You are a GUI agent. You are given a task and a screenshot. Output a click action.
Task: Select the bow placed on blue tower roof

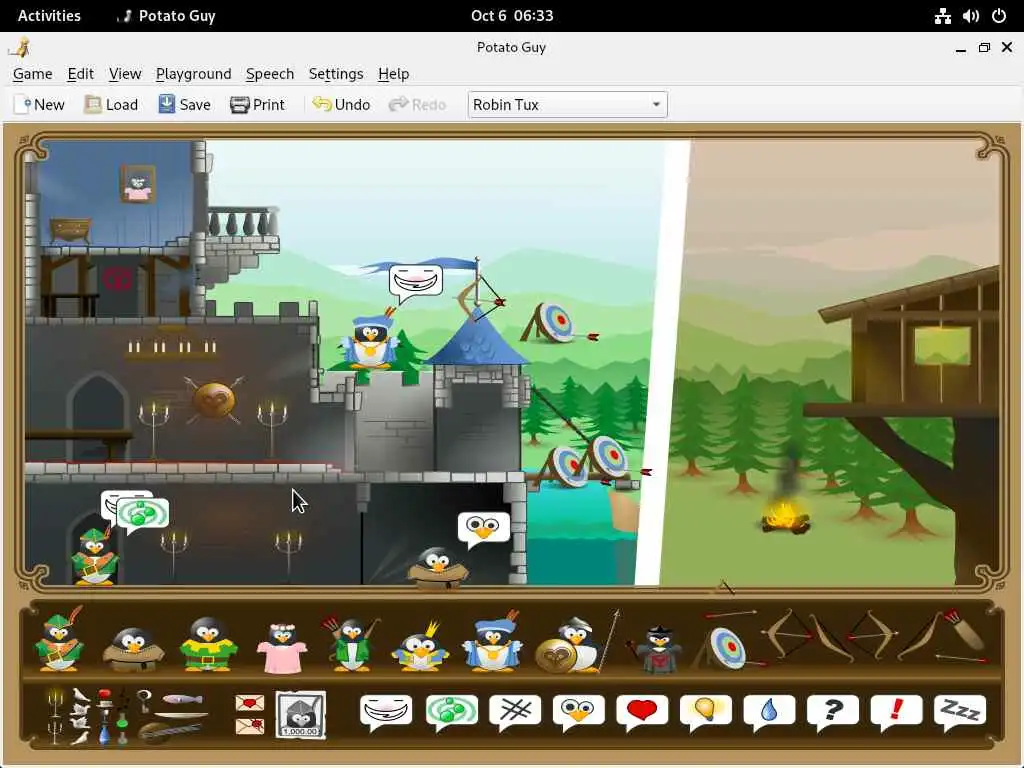point(480,297)
